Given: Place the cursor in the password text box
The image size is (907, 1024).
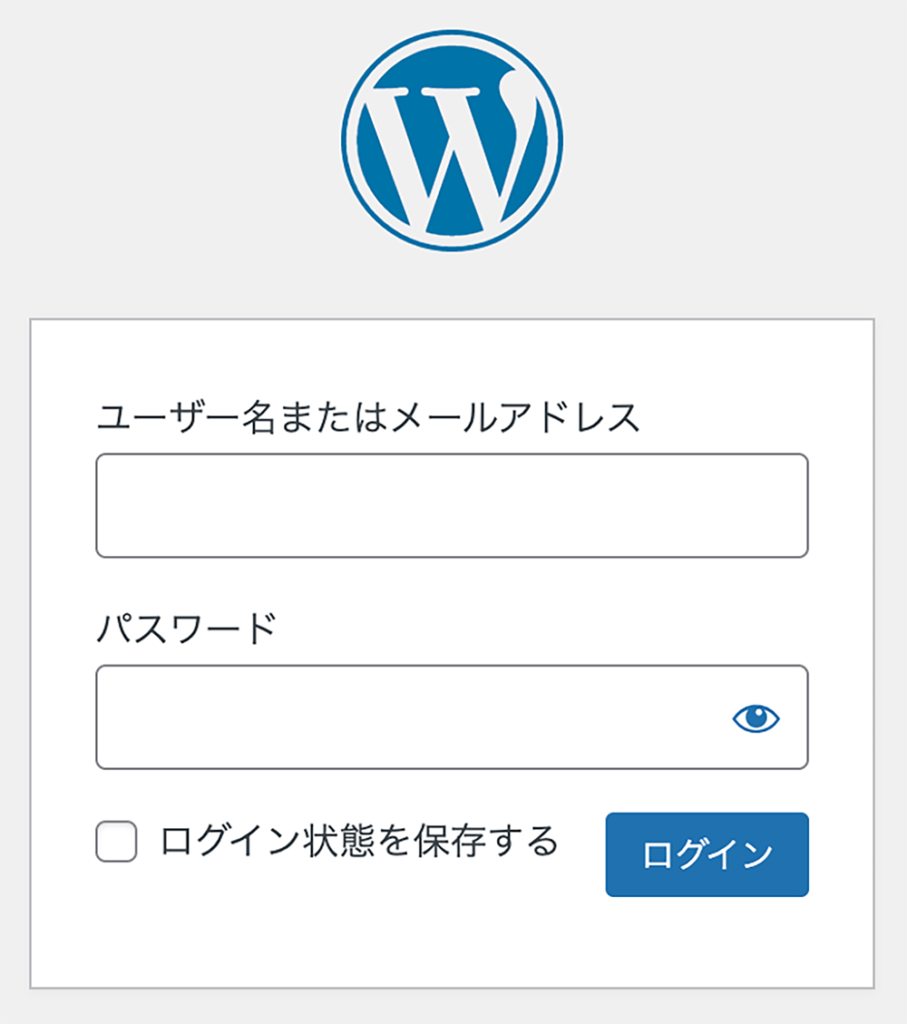Looking at the screenshot, I should 452,717.
